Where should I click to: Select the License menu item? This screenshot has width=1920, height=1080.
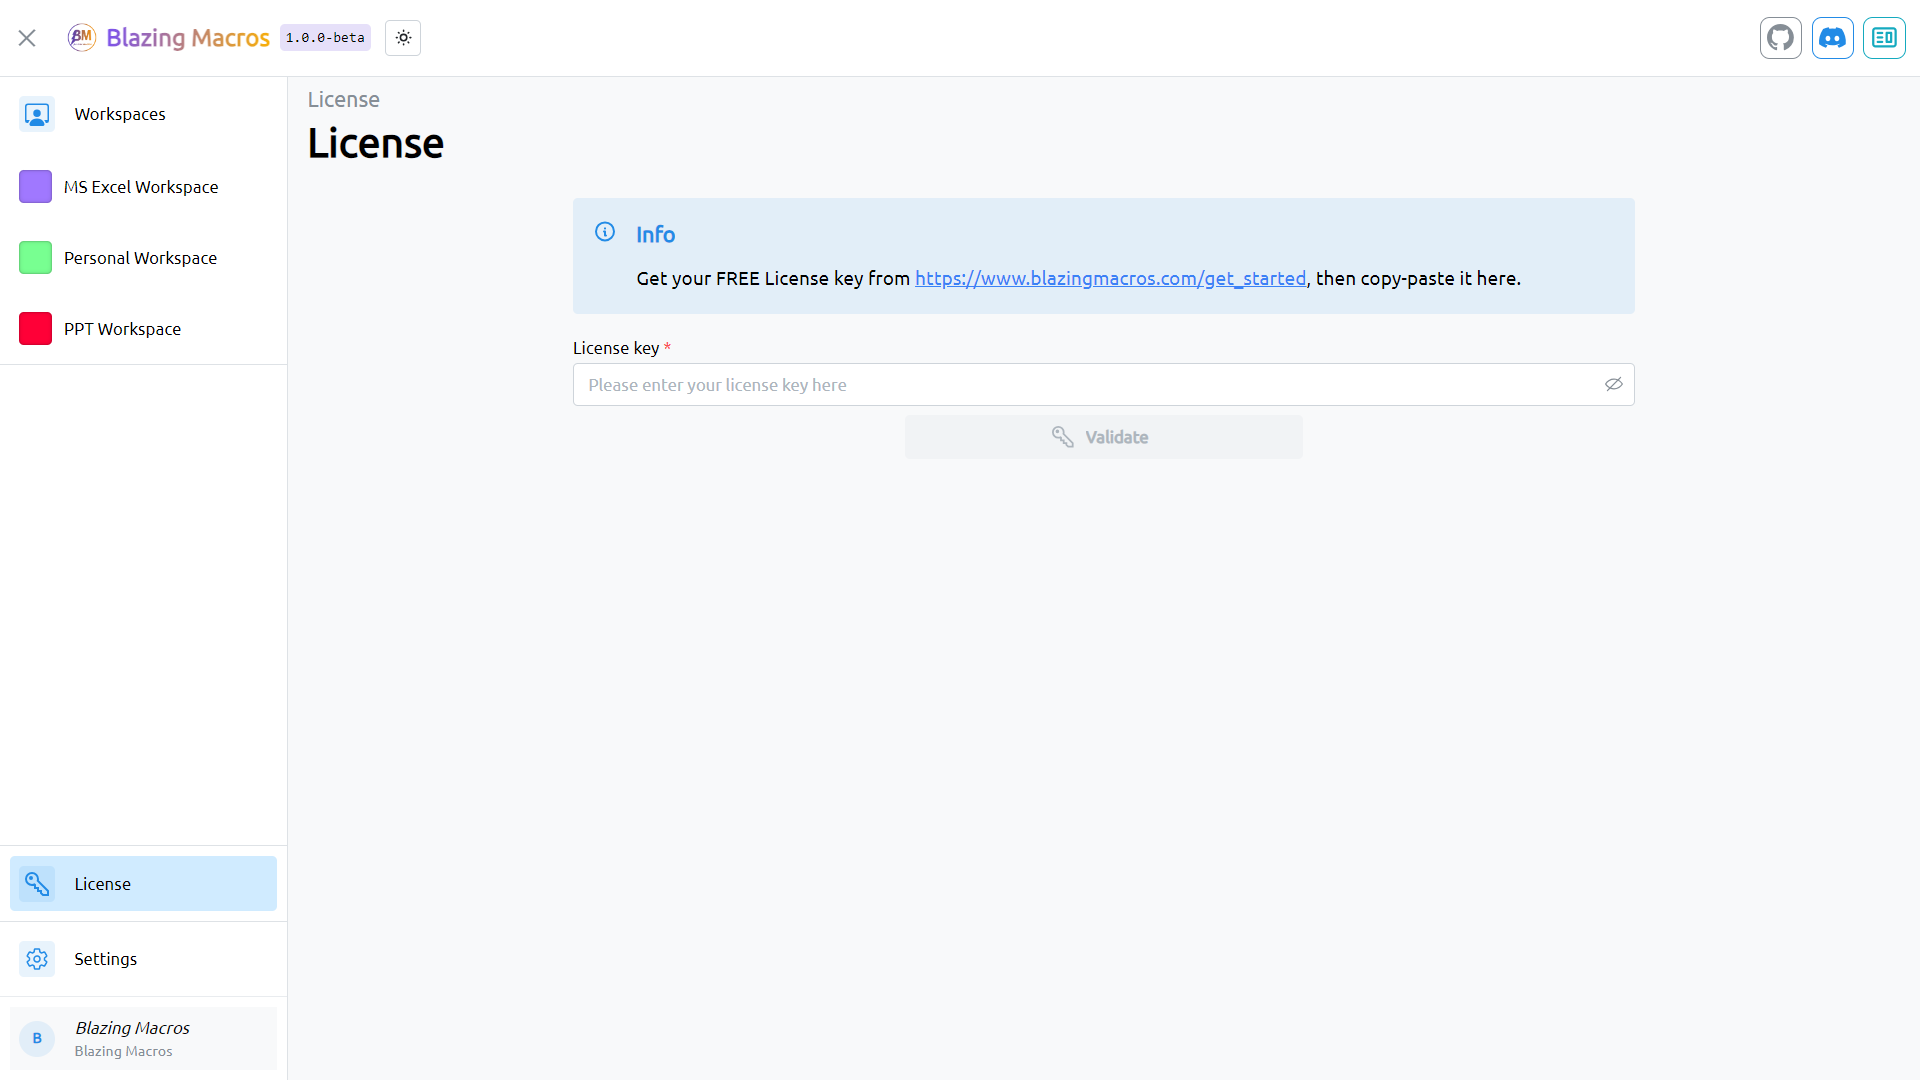144,884
